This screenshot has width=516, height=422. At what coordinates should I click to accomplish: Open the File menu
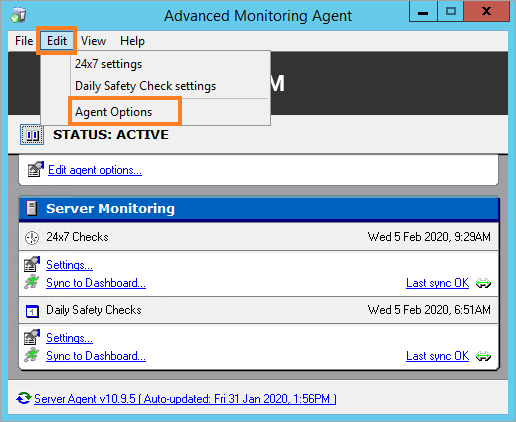24,41
